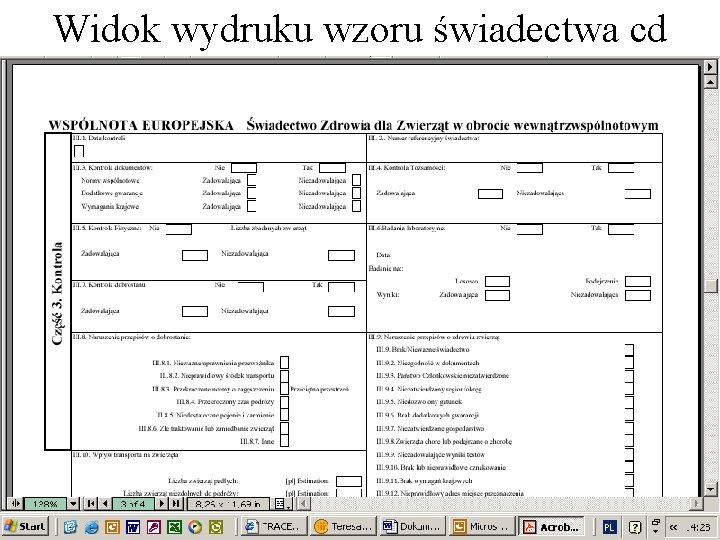Open the zoom percentage dropdown arrow
The width and height of the screenshot is (720, 540).
[73, 504]
